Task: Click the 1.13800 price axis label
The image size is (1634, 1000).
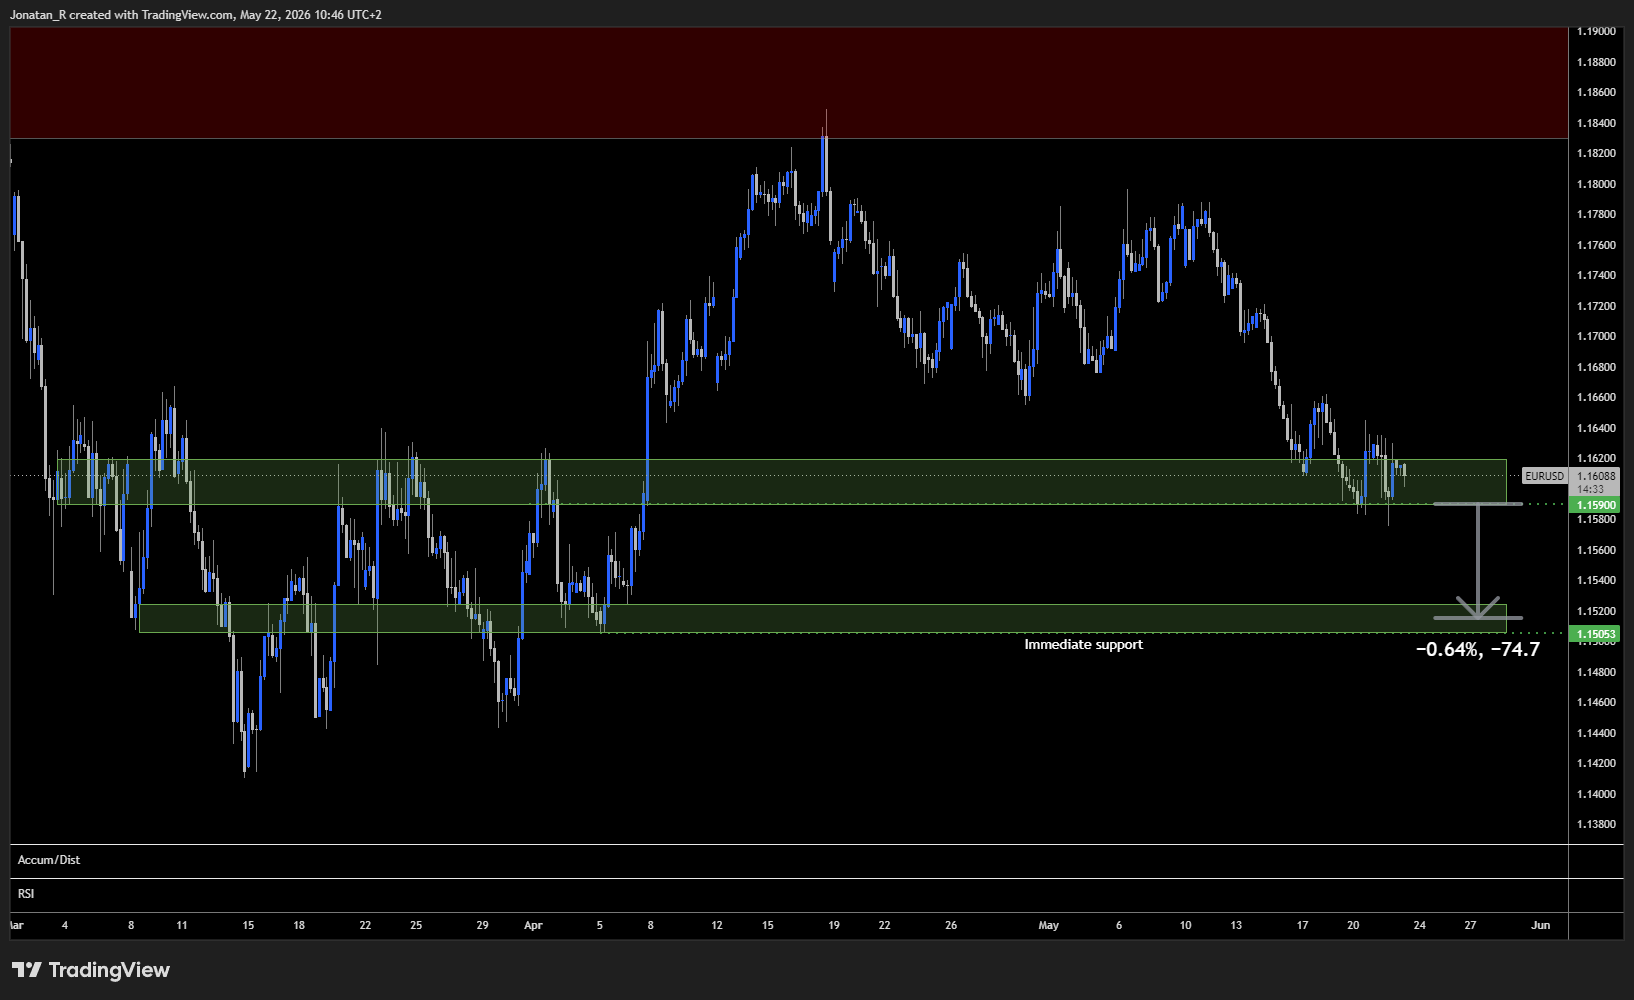Action: coord(1596,824)
